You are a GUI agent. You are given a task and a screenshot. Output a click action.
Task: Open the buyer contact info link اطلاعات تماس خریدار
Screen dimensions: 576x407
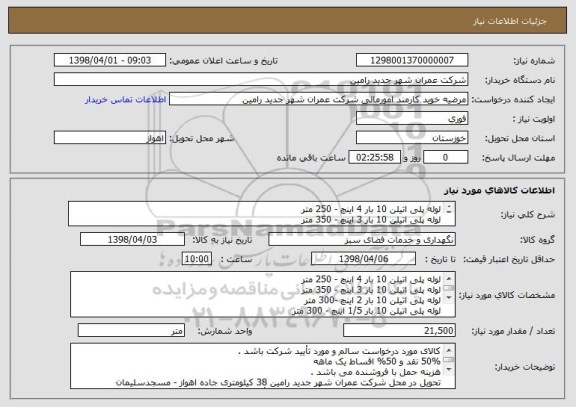click(126, 100)
